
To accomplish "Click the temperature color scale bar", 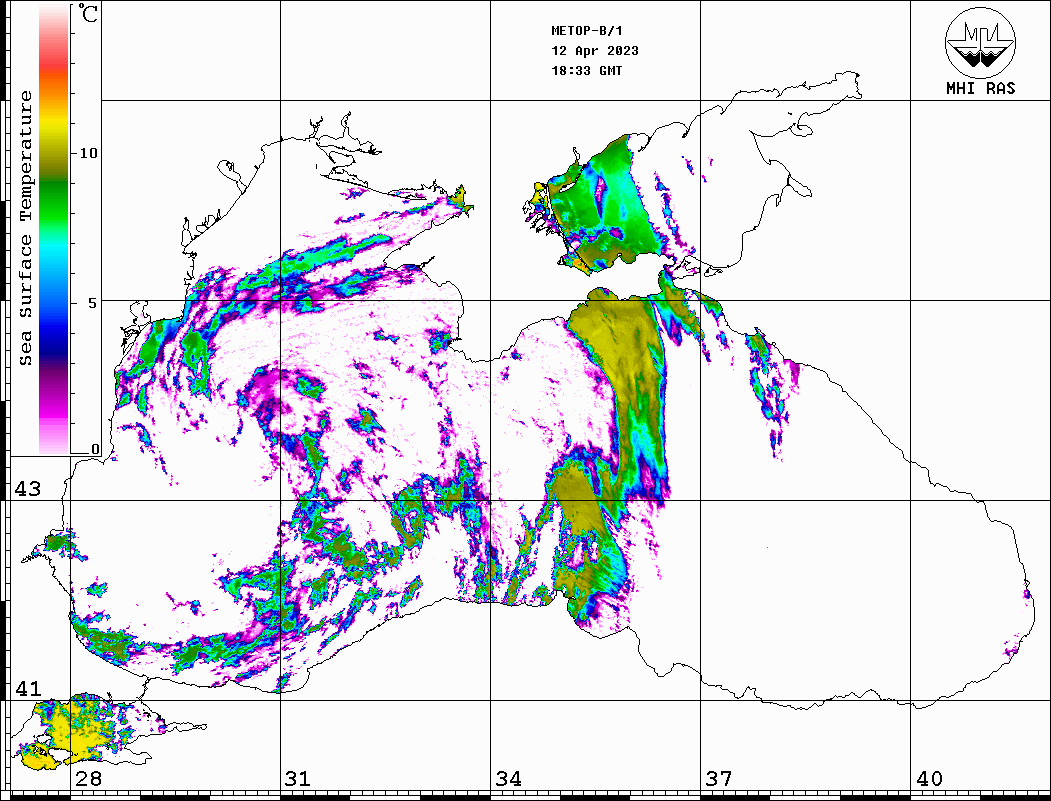I will pos(54,230).
